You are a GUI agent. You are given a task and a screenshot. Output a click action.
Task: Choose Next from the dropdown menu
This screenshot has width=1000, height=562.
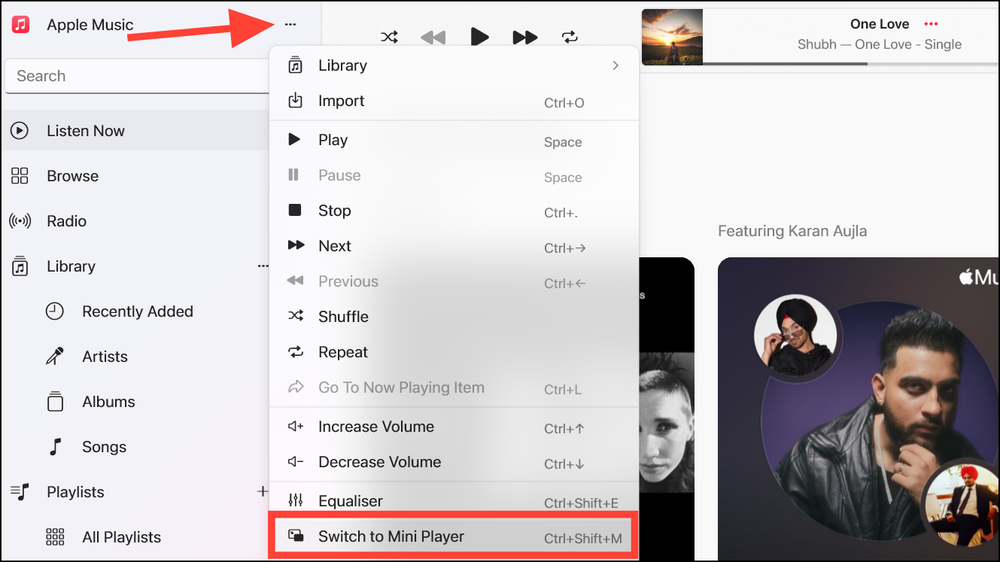pos(453,246)
